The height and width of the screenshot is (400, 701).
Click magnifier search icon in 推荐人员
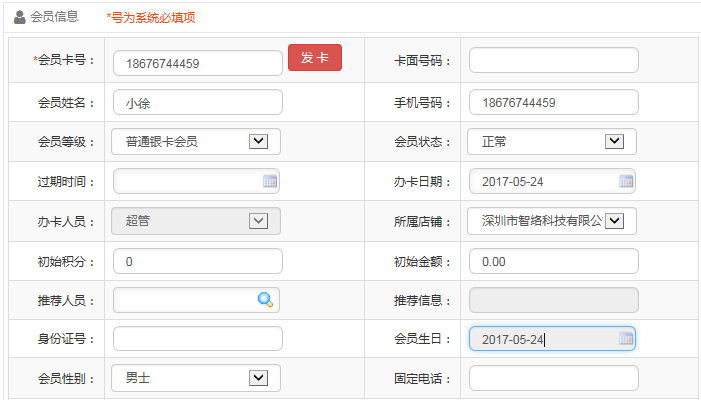point(265,299)
